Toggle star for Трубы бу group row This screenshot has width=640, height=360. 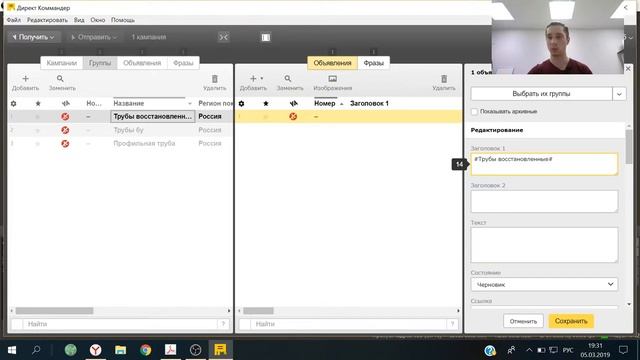click(x=38, y=130)
